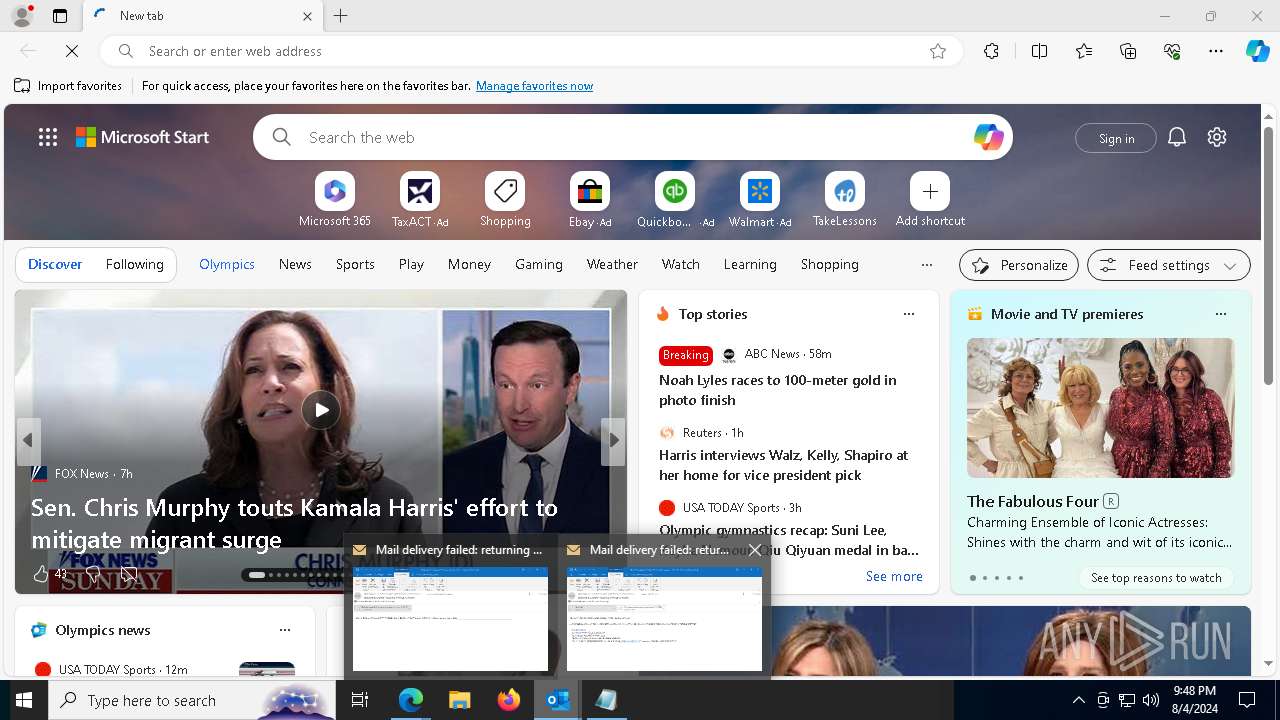Add this page to favorites star
Viewport: 1280px width, 720px height.
pos(938,51)
